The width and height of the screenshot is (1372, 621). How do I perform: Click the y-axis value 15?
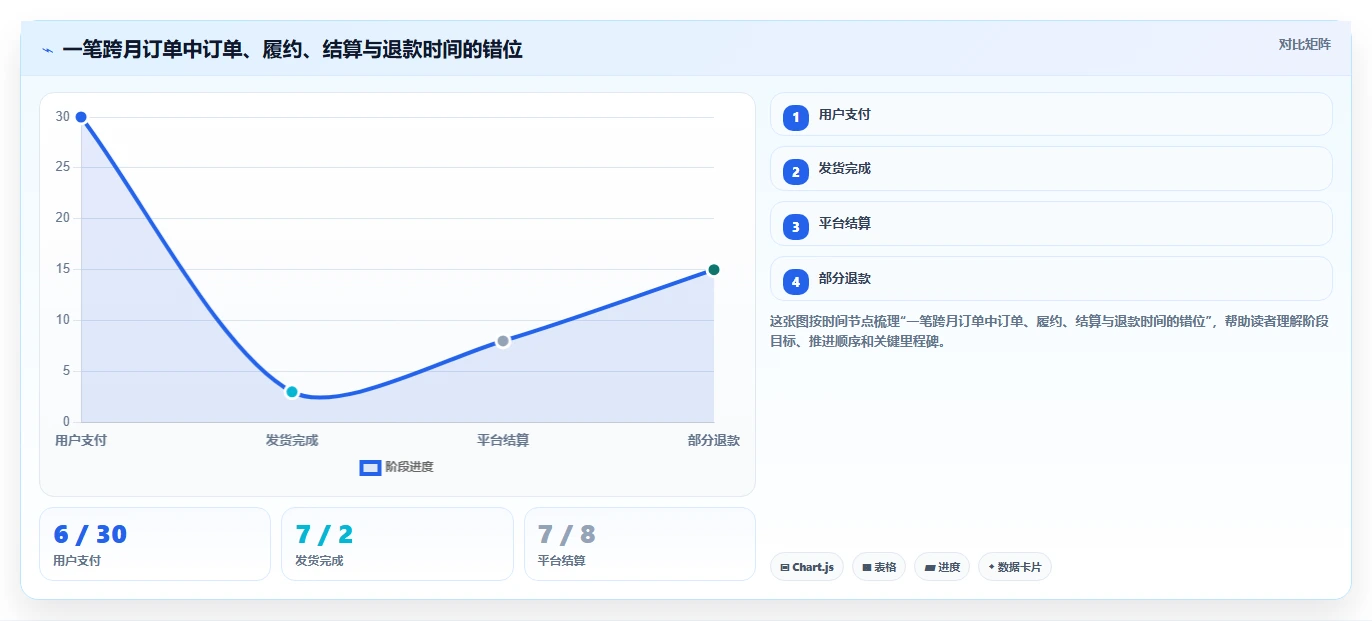63,269
